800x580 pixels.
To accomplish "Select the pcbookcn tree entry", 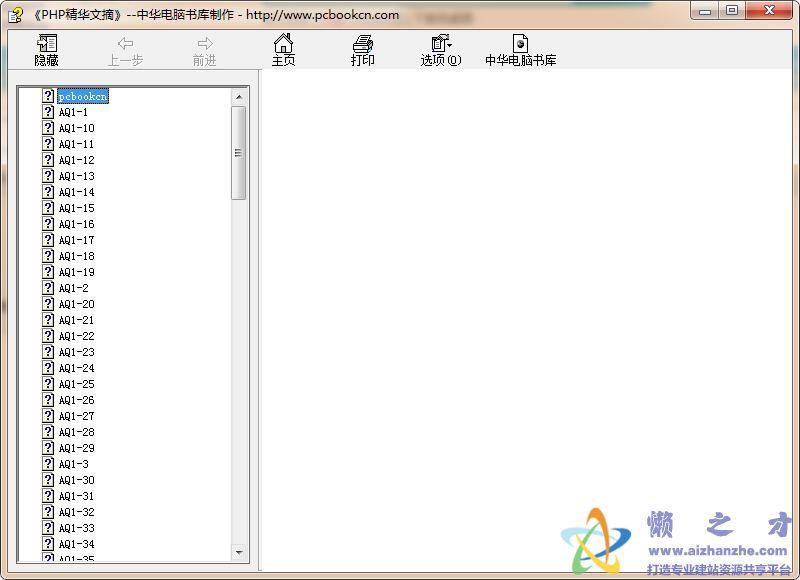I will click(83, 96).
